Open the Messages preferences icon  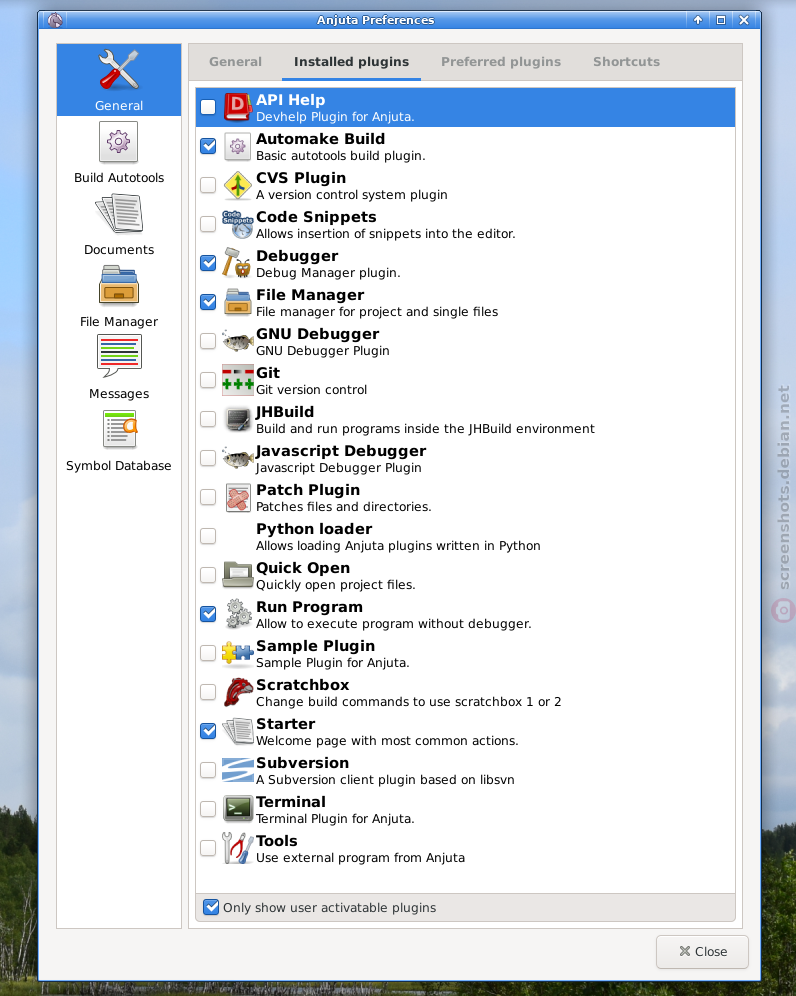click(x=119, y=356)
